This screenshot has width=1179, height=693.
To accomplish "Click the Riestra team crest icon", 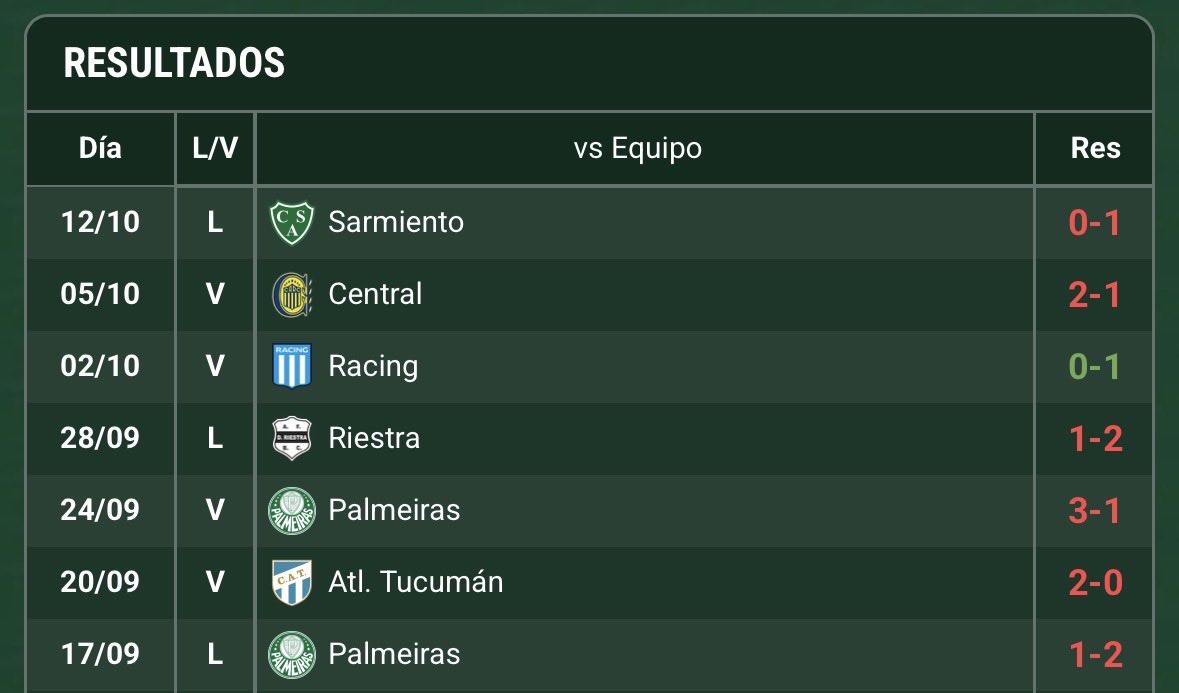I will click(x=292, y=438).
